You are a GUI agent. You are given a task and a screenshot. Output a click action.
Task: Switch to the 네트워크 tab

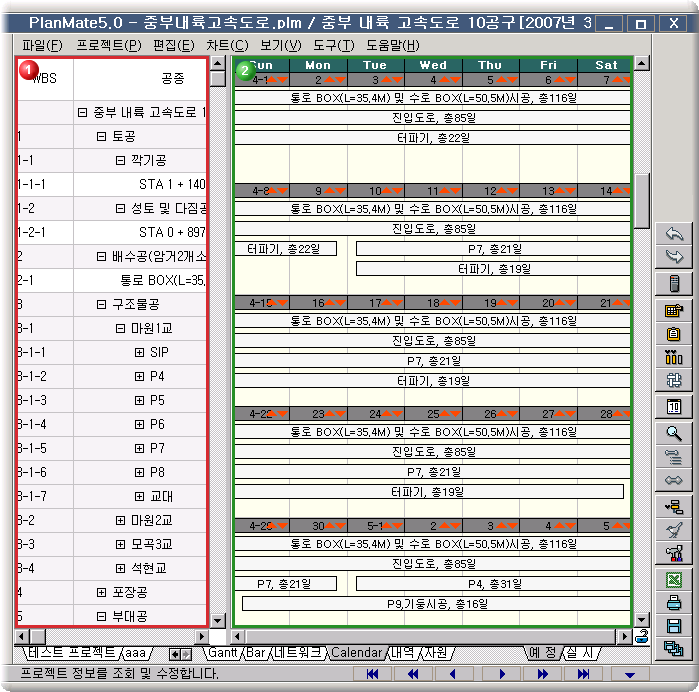tap(299, 653)
